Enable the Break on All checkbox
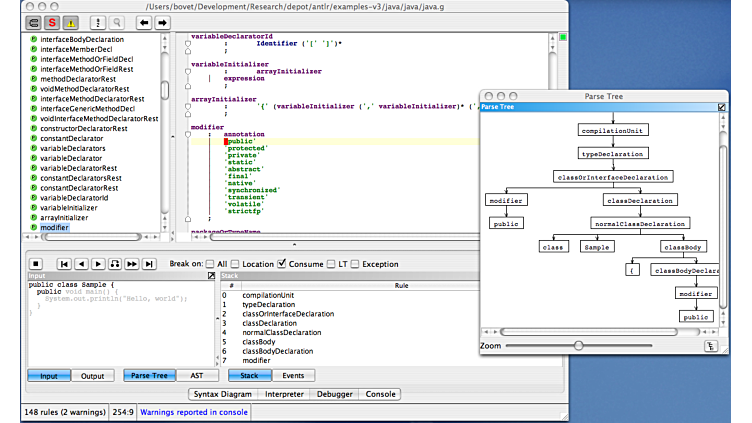Viewport: 752px width, 423px height. tap(208, 264)
